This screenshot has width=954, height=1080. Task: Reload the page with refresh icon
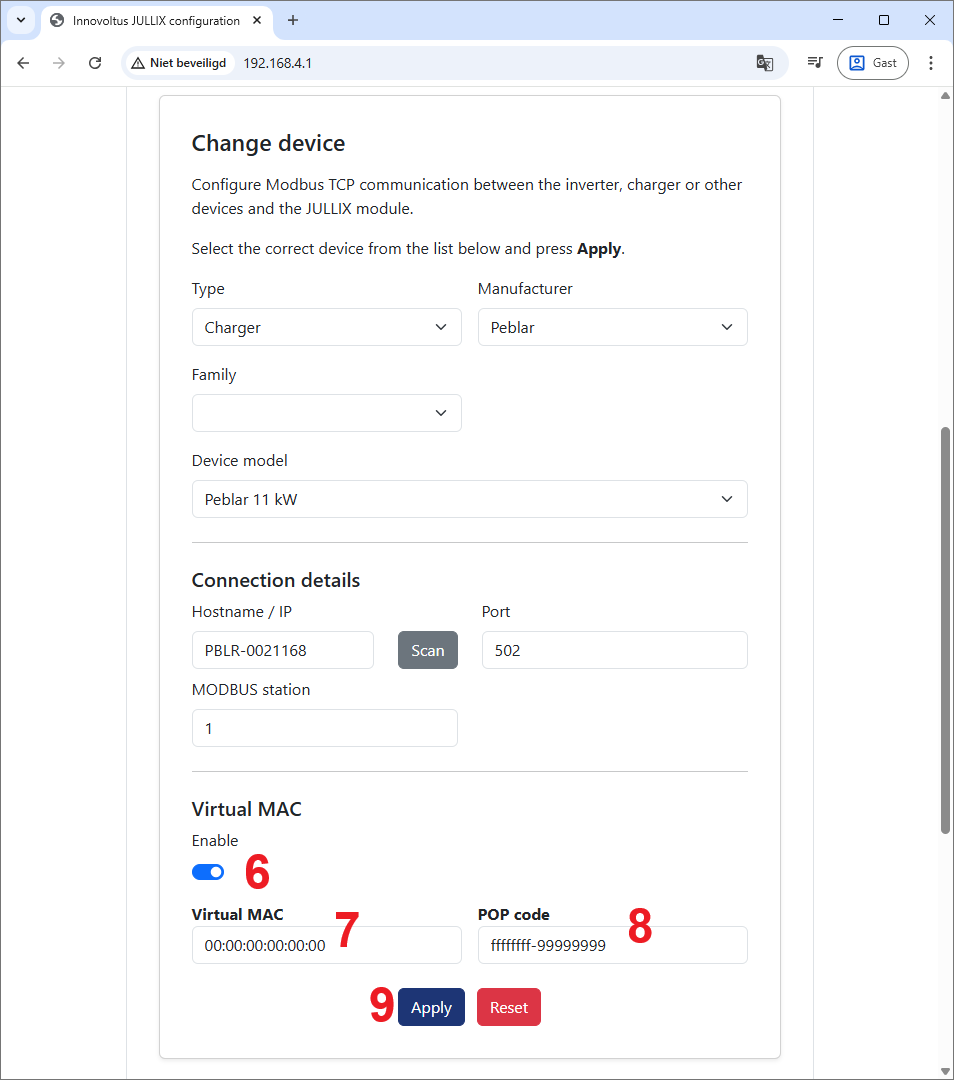95,63
